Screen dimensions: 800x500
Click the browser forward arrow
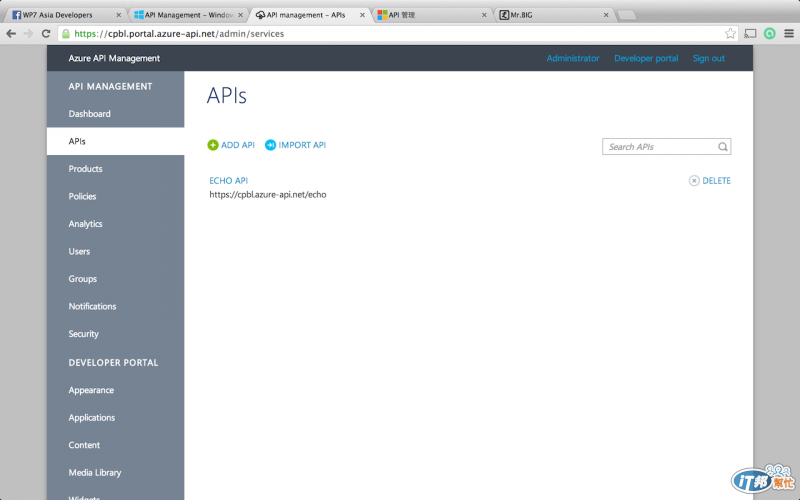click(x=28, y=34)
